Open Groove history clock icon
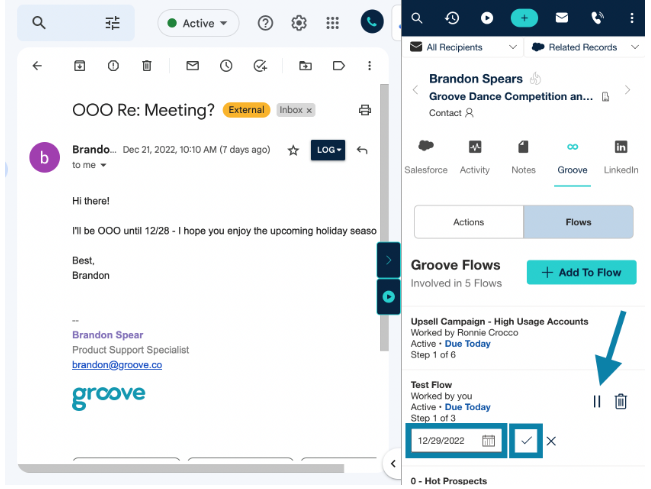This screenshot has width=651, height=489. coord(452,18)
